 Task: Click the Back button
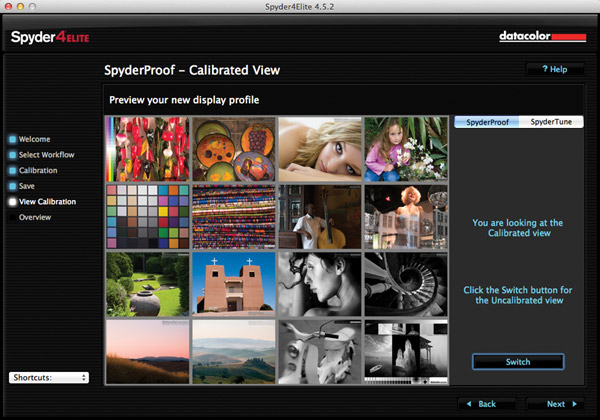[x=487, y=404]
